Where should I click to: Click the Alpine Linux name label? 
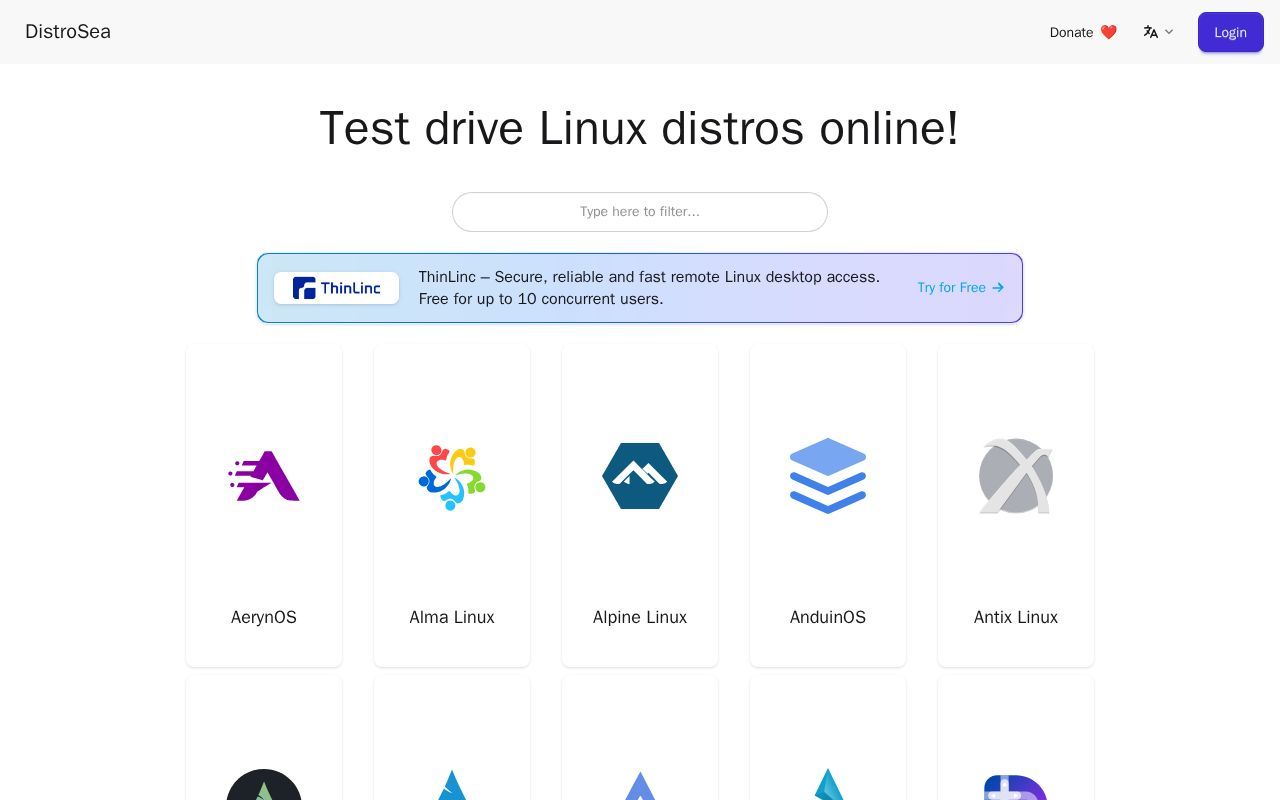coord(640,617)
